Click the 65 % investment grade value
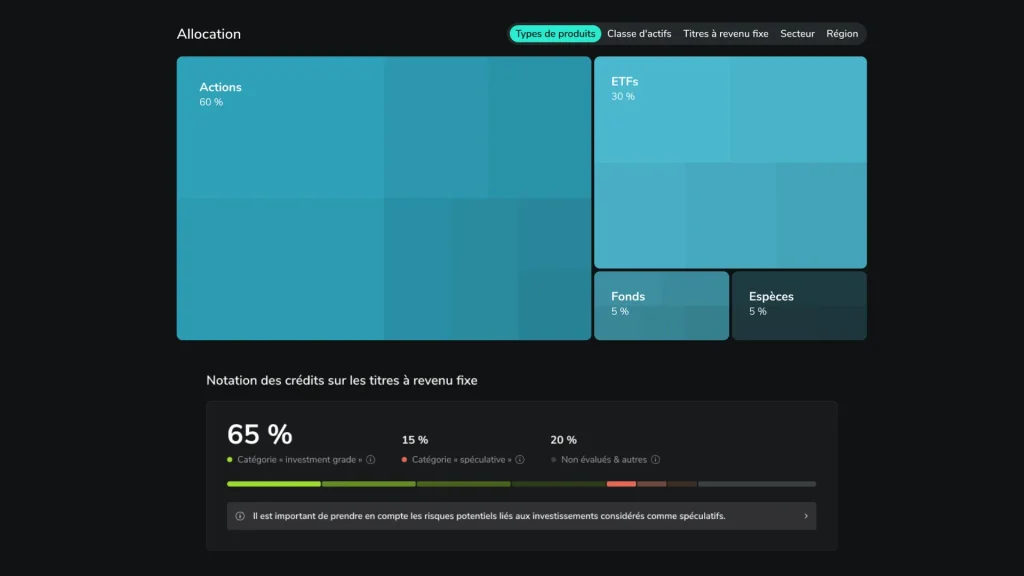1024x576 pixels. pyautogui.click(x=260, y=434)
